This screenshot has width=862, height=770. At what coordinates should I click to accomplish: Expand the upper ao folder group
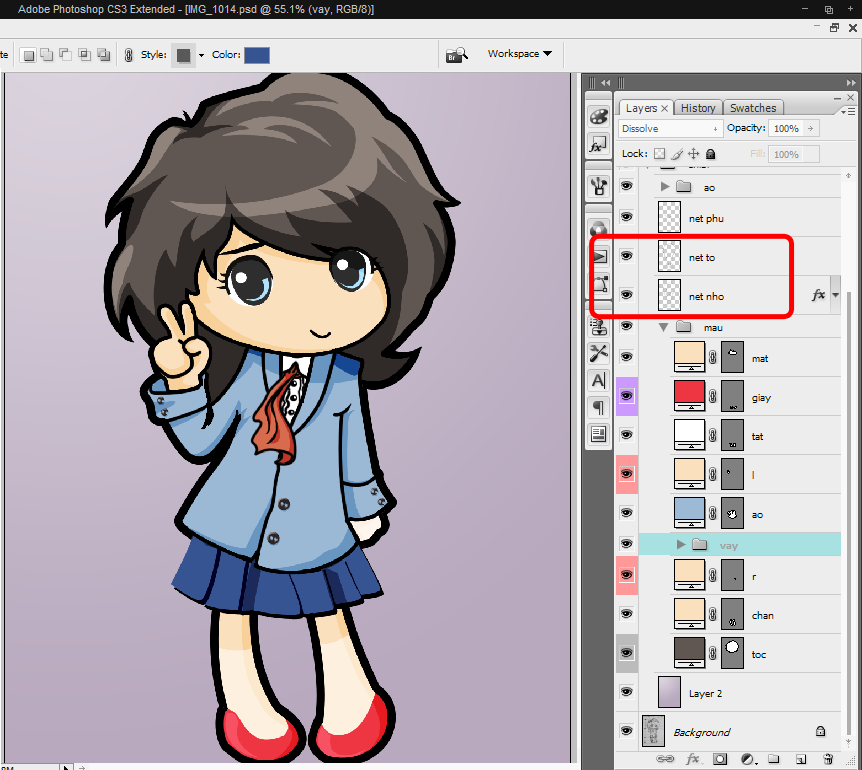pyautogui.click(x=665, y=187)
